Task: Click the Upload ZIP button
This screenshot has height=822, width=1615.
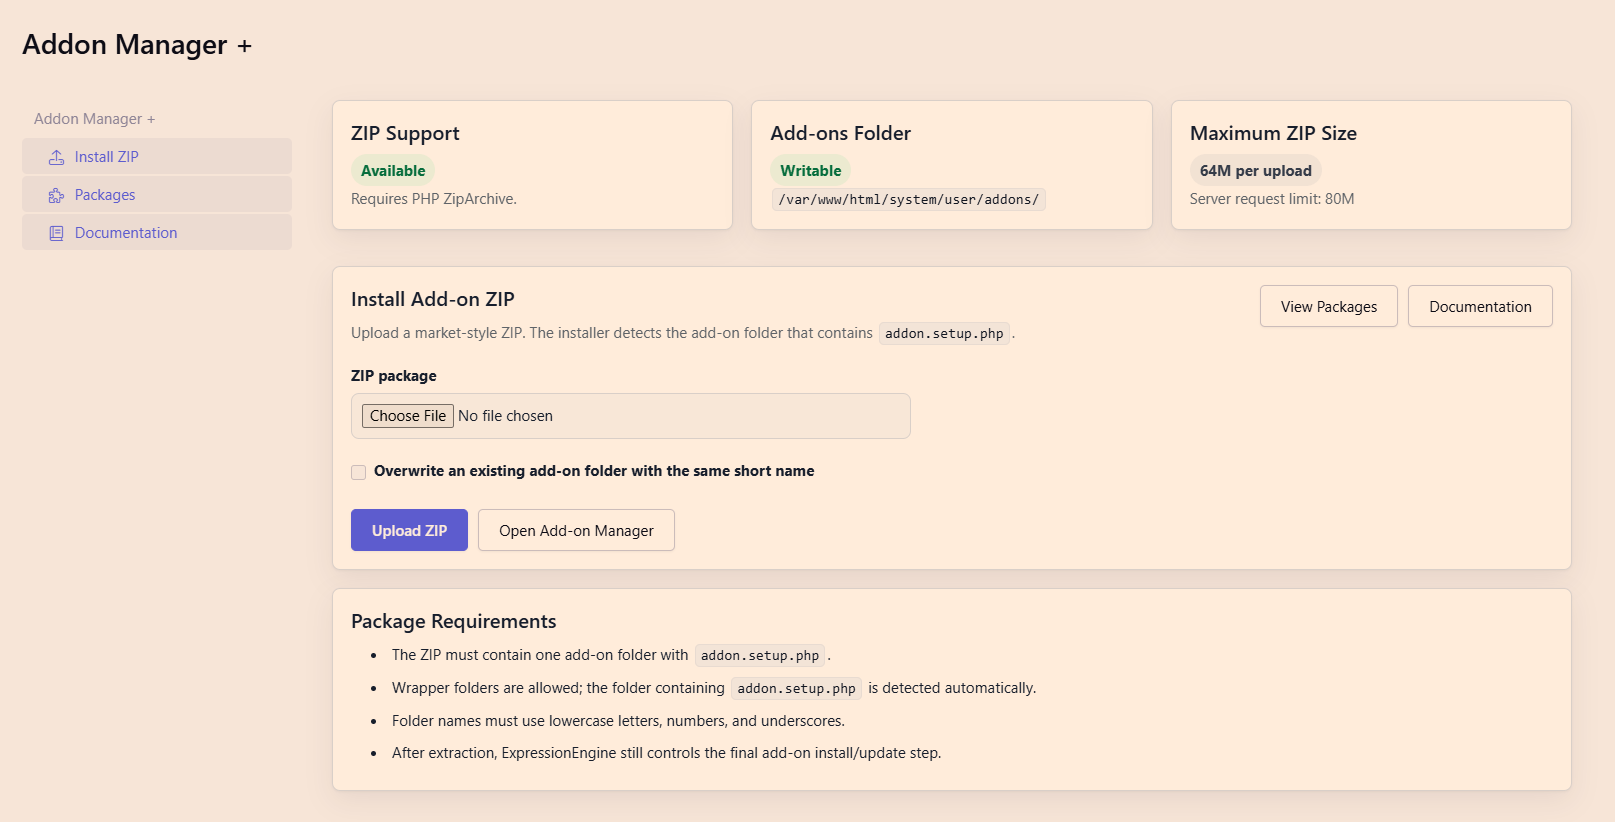Action: coord(409,530)
